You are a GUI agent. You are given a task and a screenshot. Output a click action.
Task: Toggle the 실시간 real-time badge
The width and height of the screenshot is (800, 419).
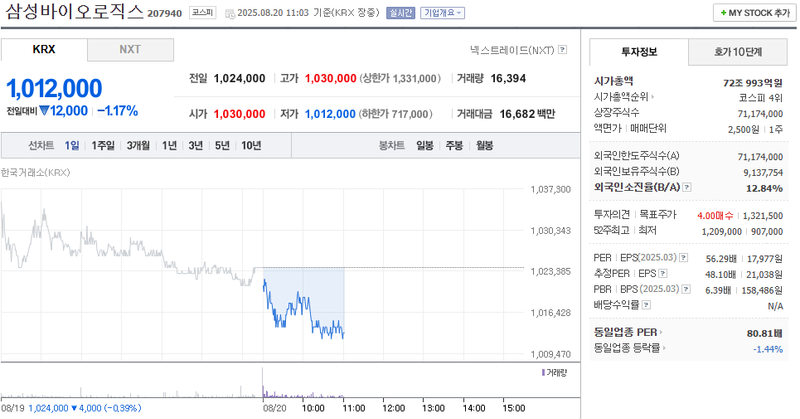[x=401, y=13]
